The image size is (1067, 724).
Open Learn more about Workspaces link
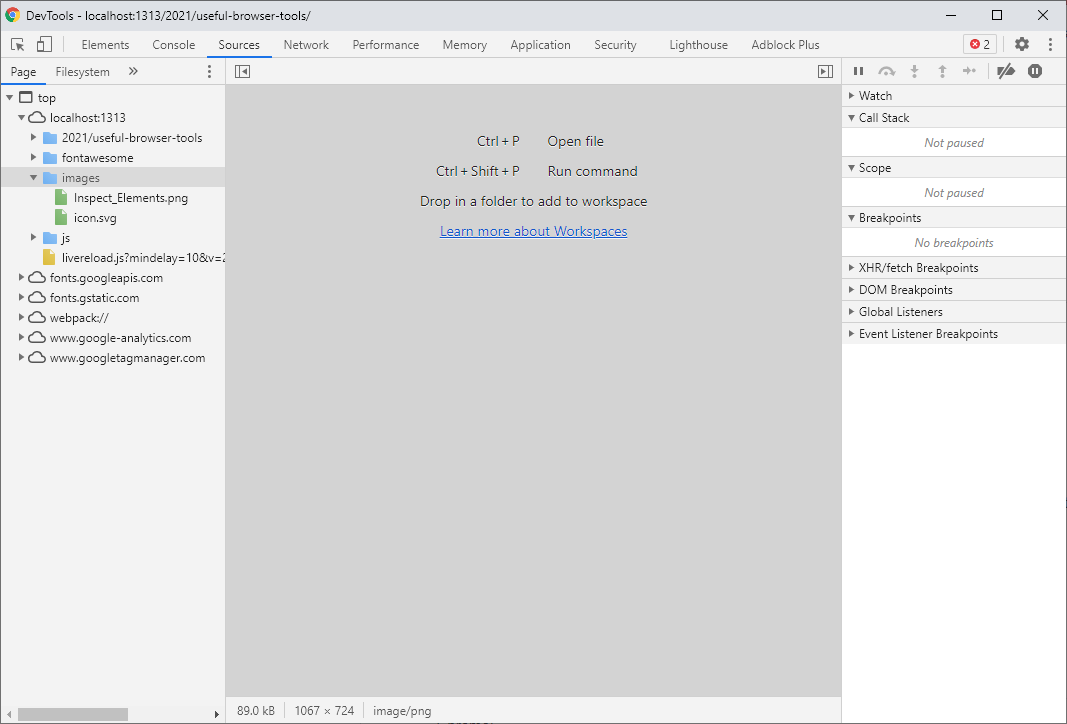pyautogui.click(x=534, y=231)
